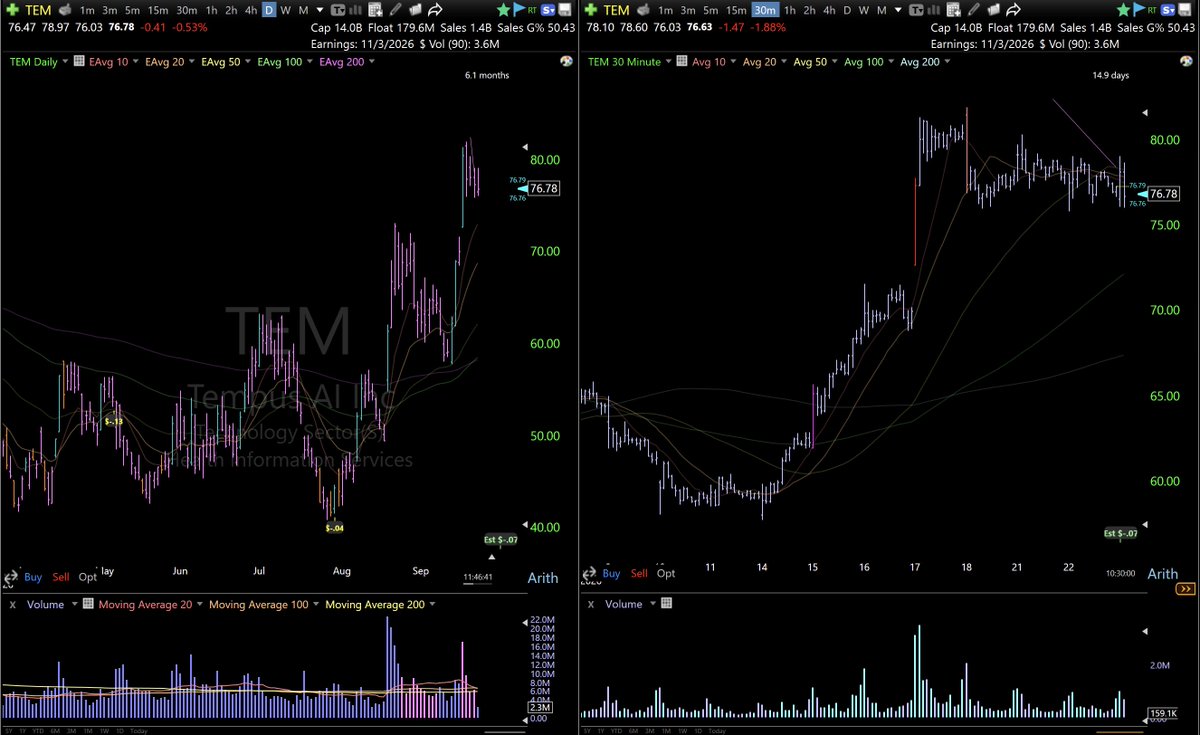Click text tool icon on left chart toolbar
Image resolution: width=1200 pixels, height=735 pixels.
pyautogui.click(x=339, y=10)
